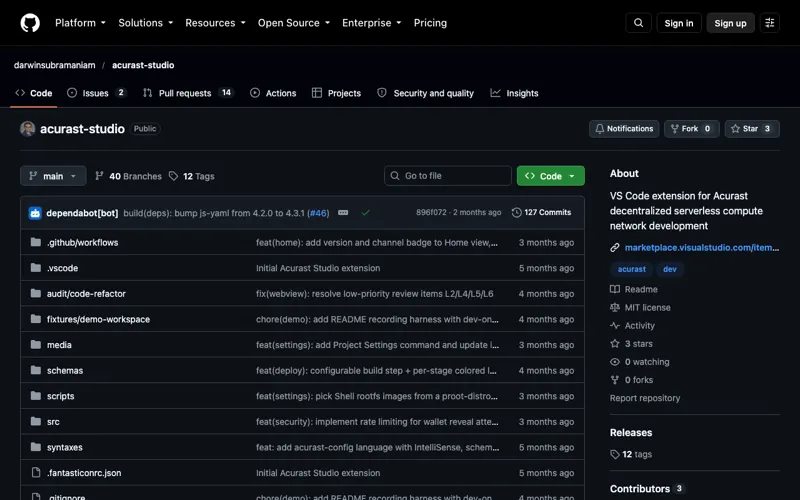
Task: Open the Resources dropdown menu
Action: pyautogui.click(x=215, y=23)
